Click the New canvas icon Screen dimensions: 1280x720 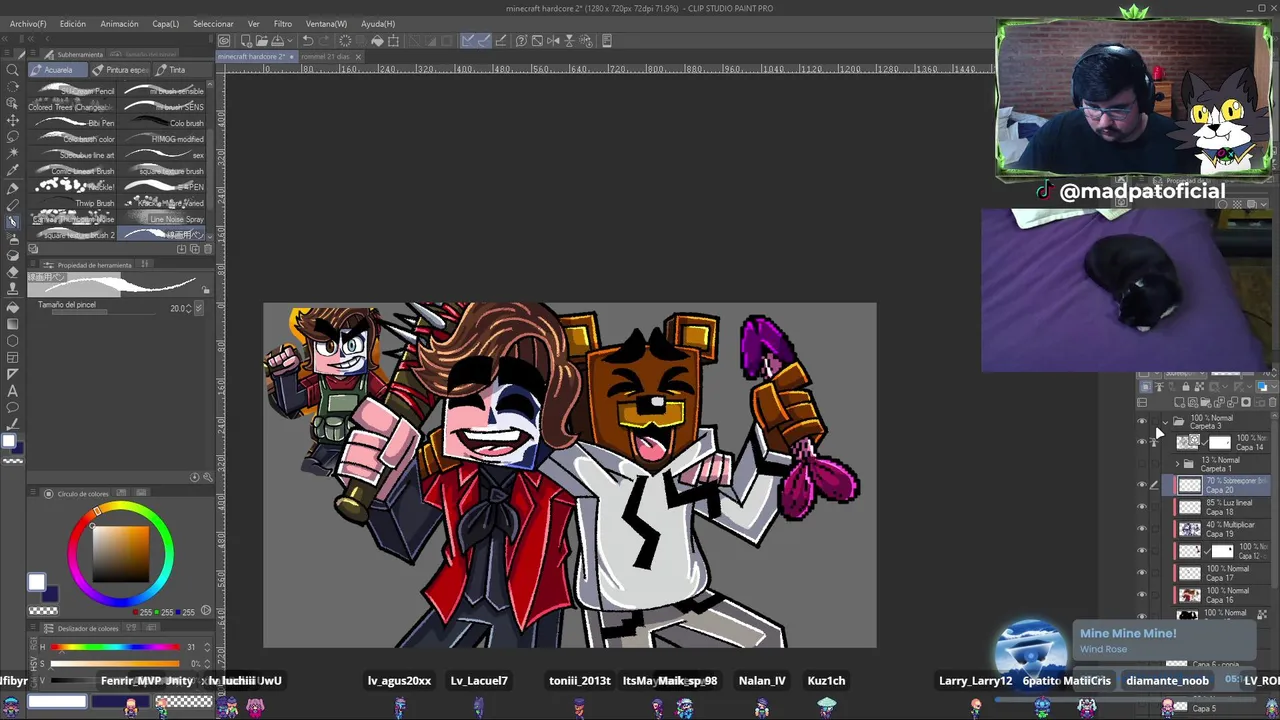tap(246, 41)
